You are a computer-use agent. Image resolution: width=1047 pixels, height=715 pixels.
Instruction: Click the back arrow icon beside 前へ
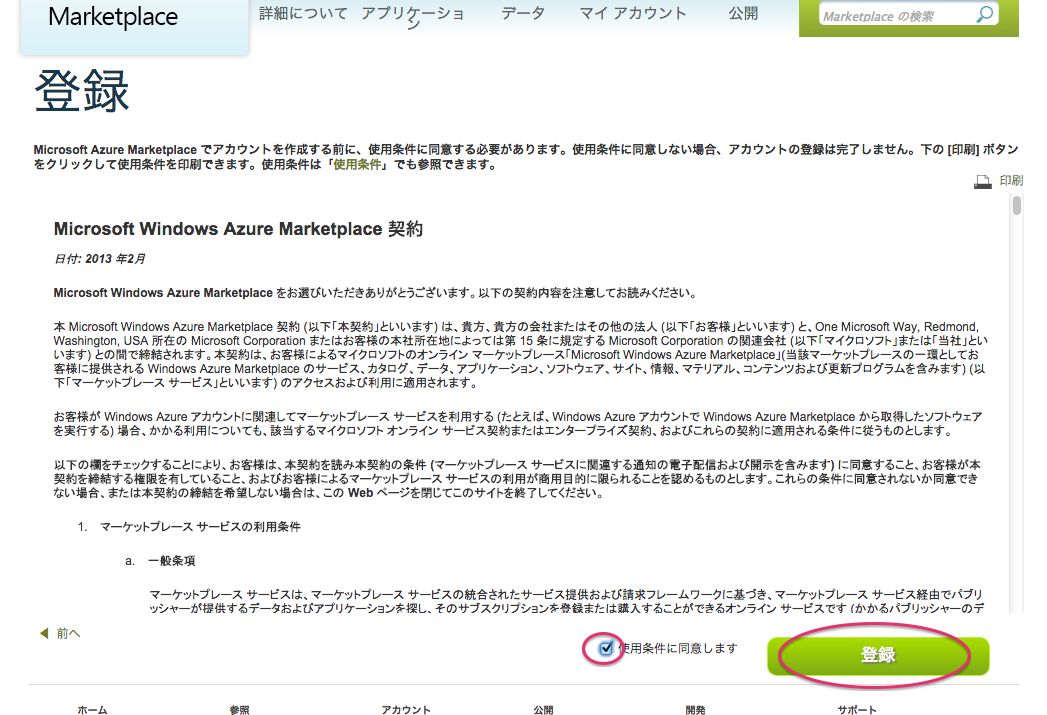[44, 633]
